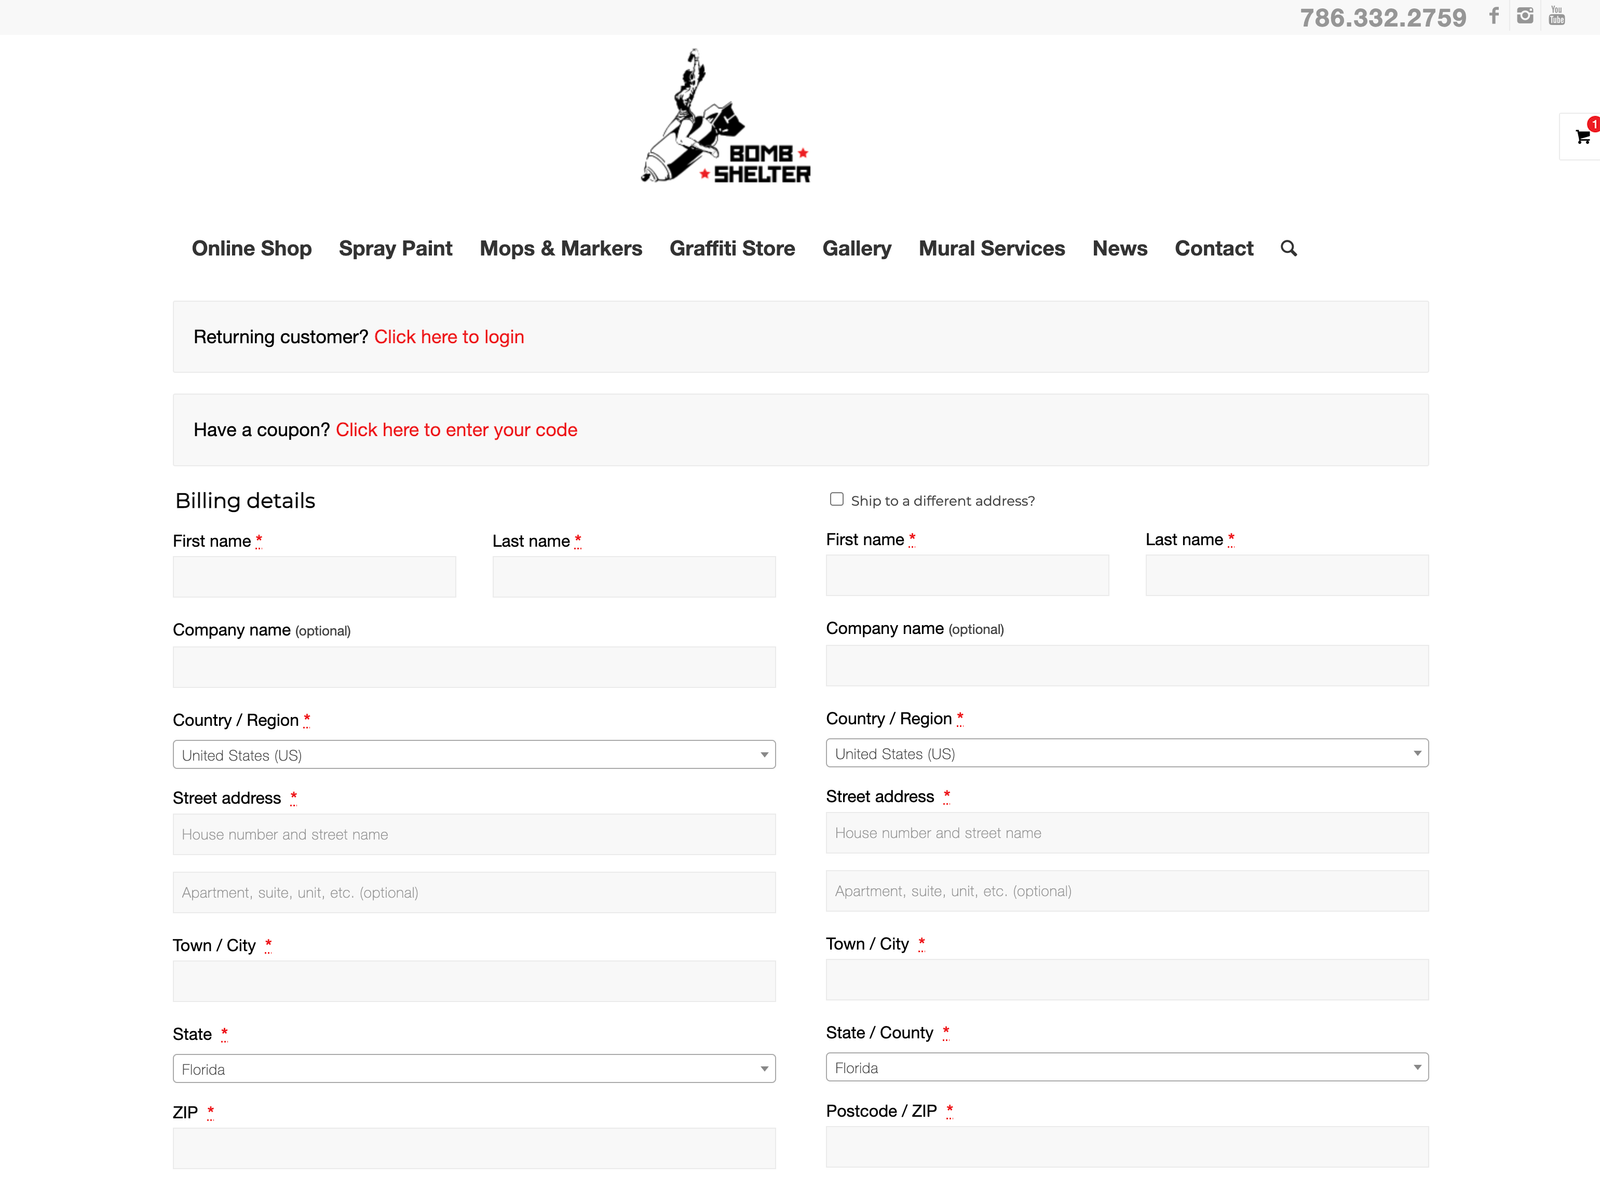Open billing State dropdown showing Florida
The height and width of the screenshot is (1190, 1600).
474,1069
